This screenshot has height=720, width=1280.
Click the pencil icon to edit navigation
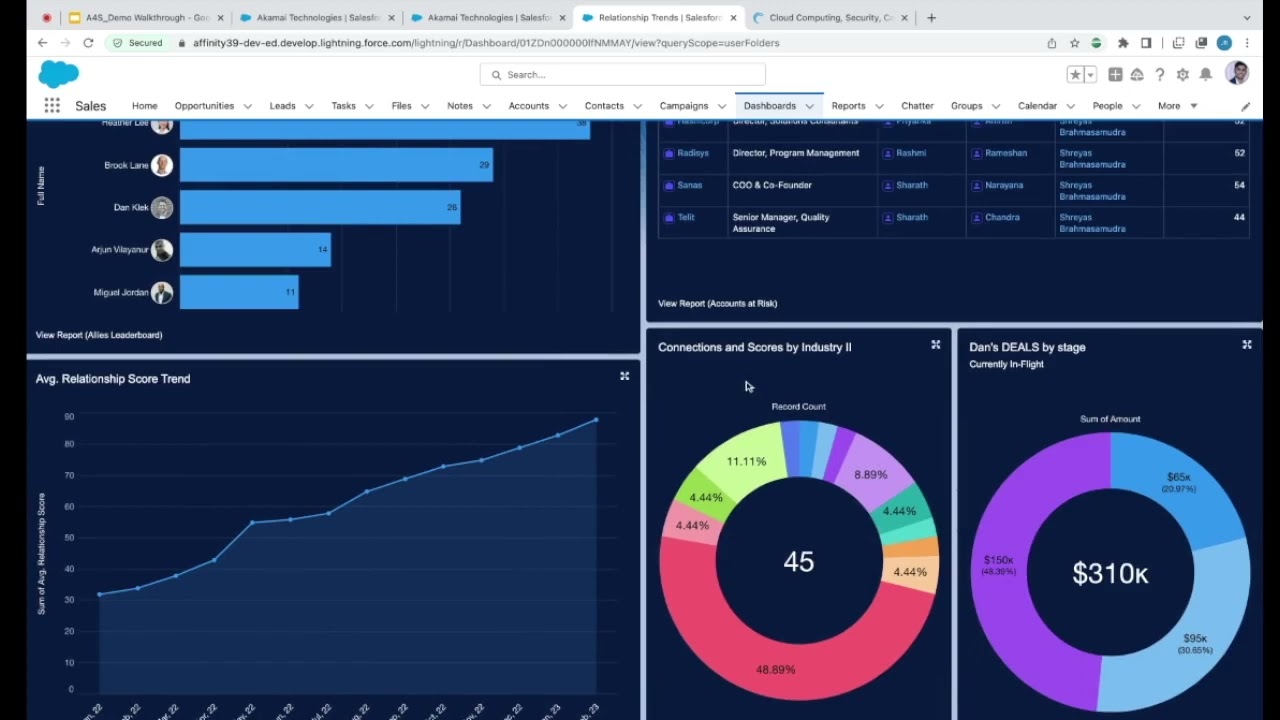pyautogui.click(x=1245, y=106)
